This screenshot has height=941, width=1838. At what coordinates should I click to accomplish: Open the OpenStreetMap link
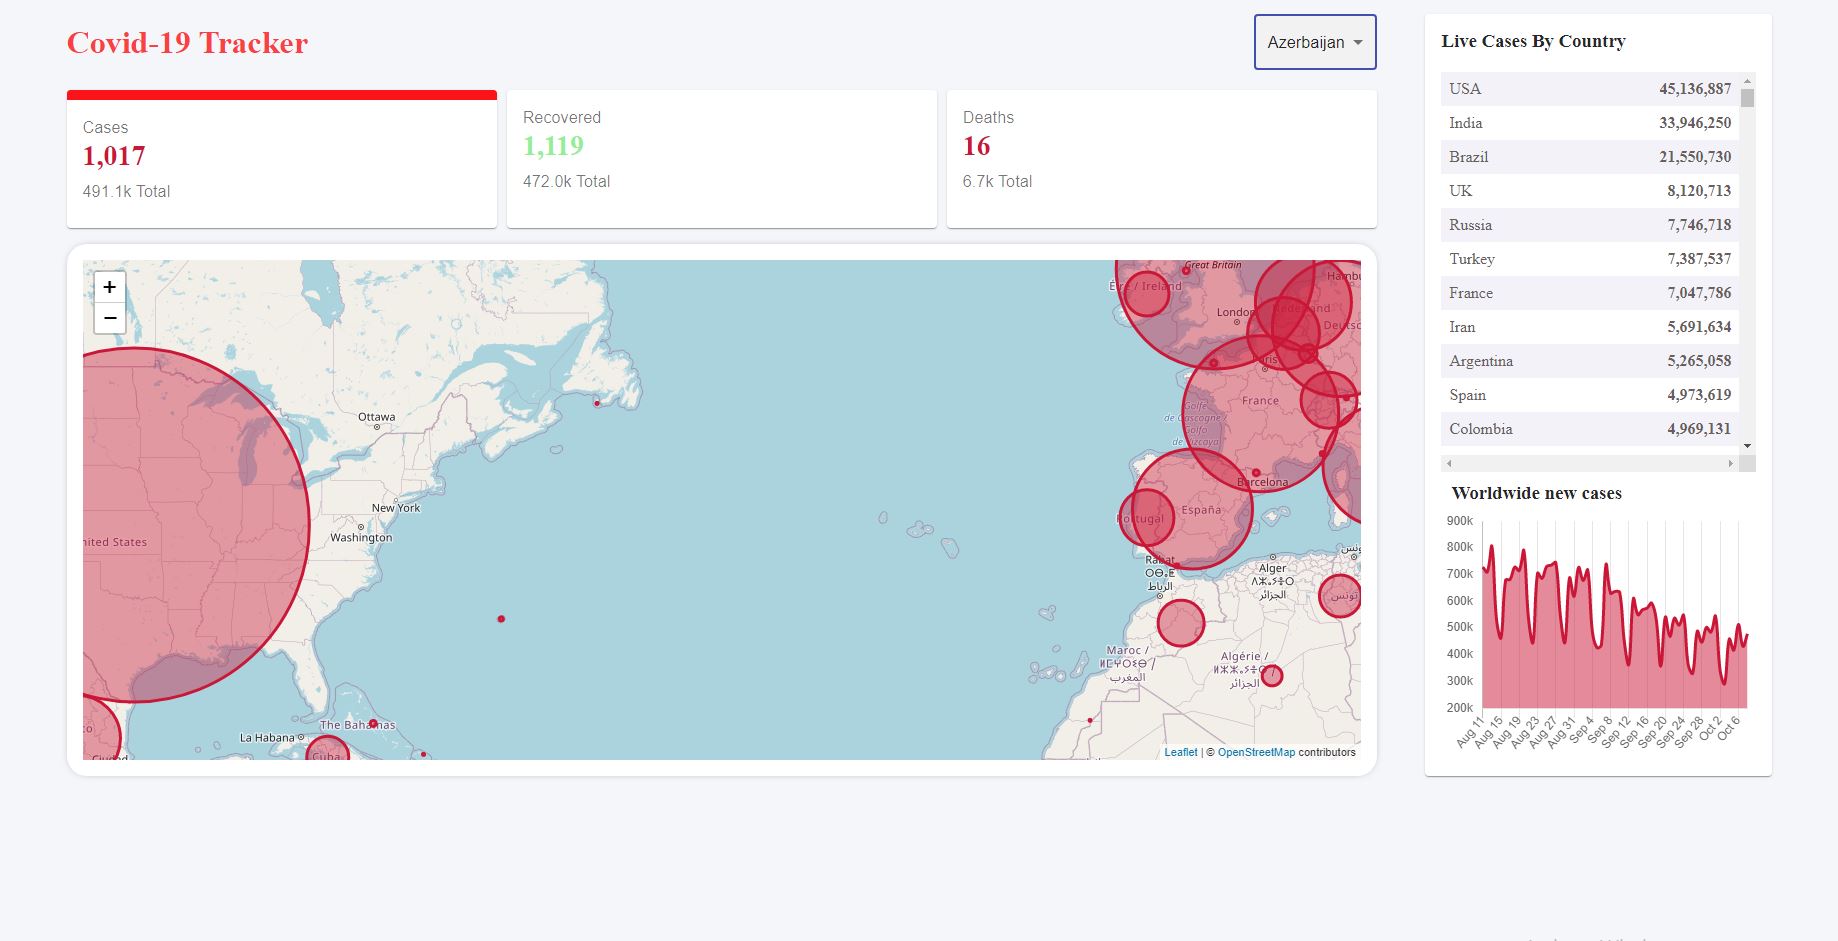click(1256, 752)
